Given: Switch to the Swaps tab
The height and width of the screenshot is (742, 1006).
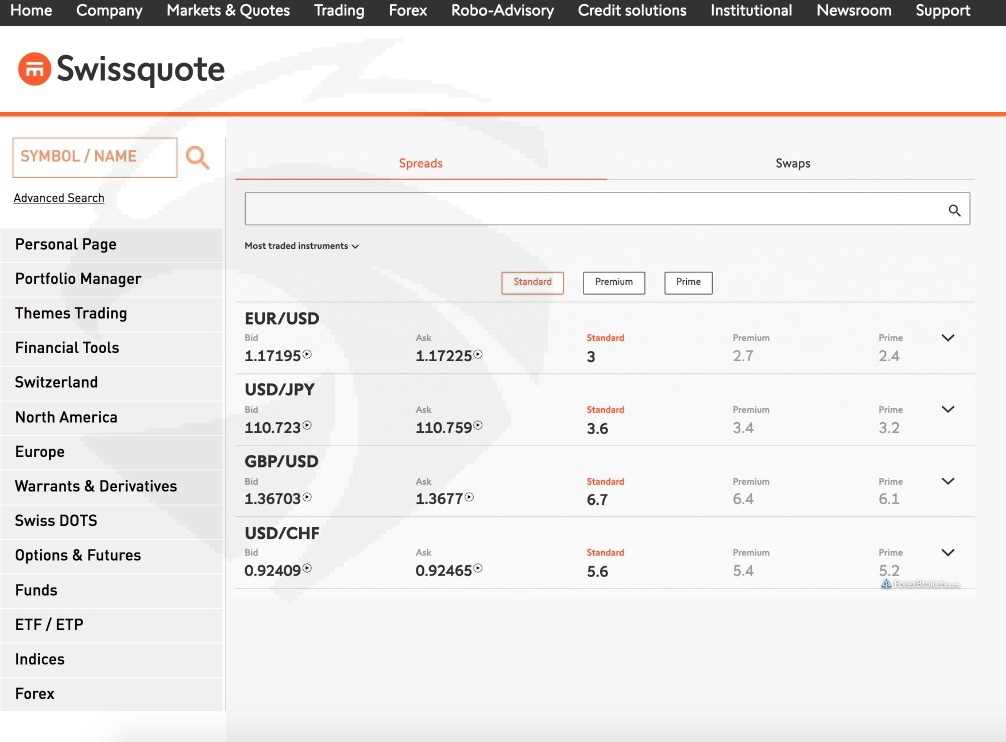Looking at the screenshot, I should 792,163.
